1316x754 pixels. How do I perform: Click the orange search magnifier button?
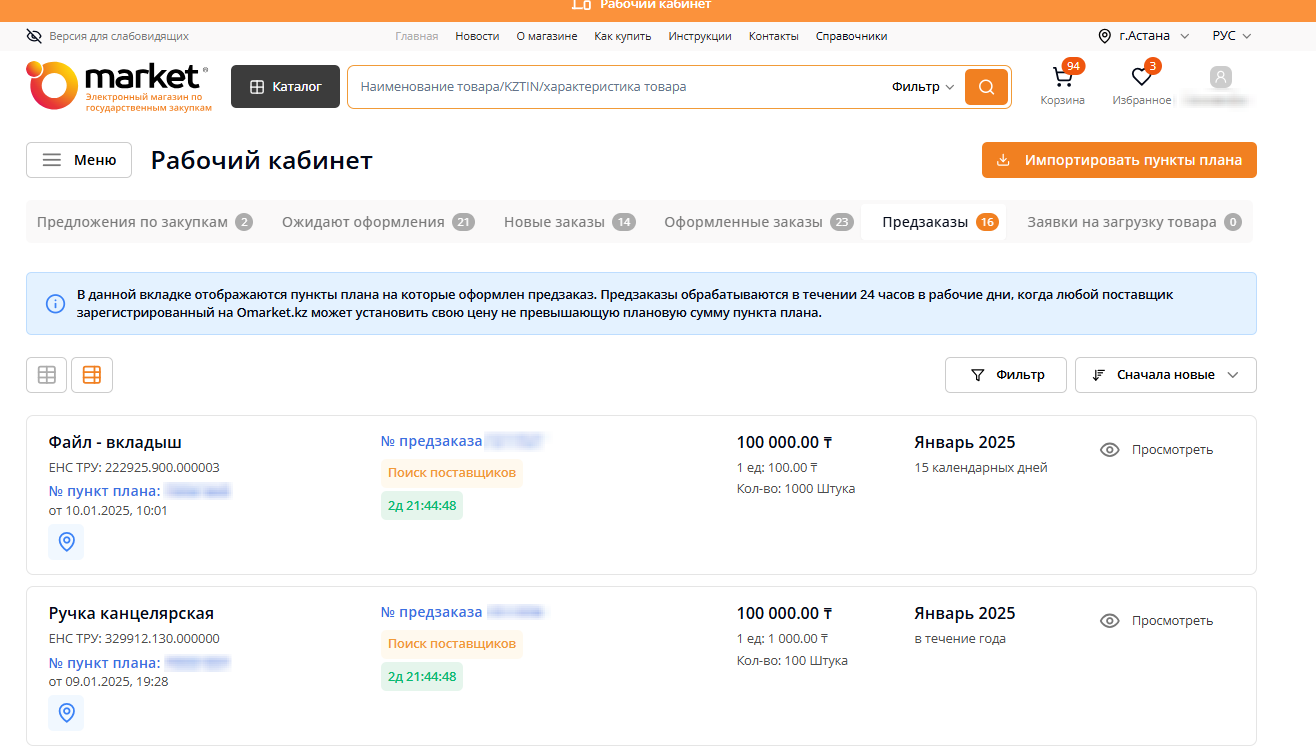coord(986,87)
